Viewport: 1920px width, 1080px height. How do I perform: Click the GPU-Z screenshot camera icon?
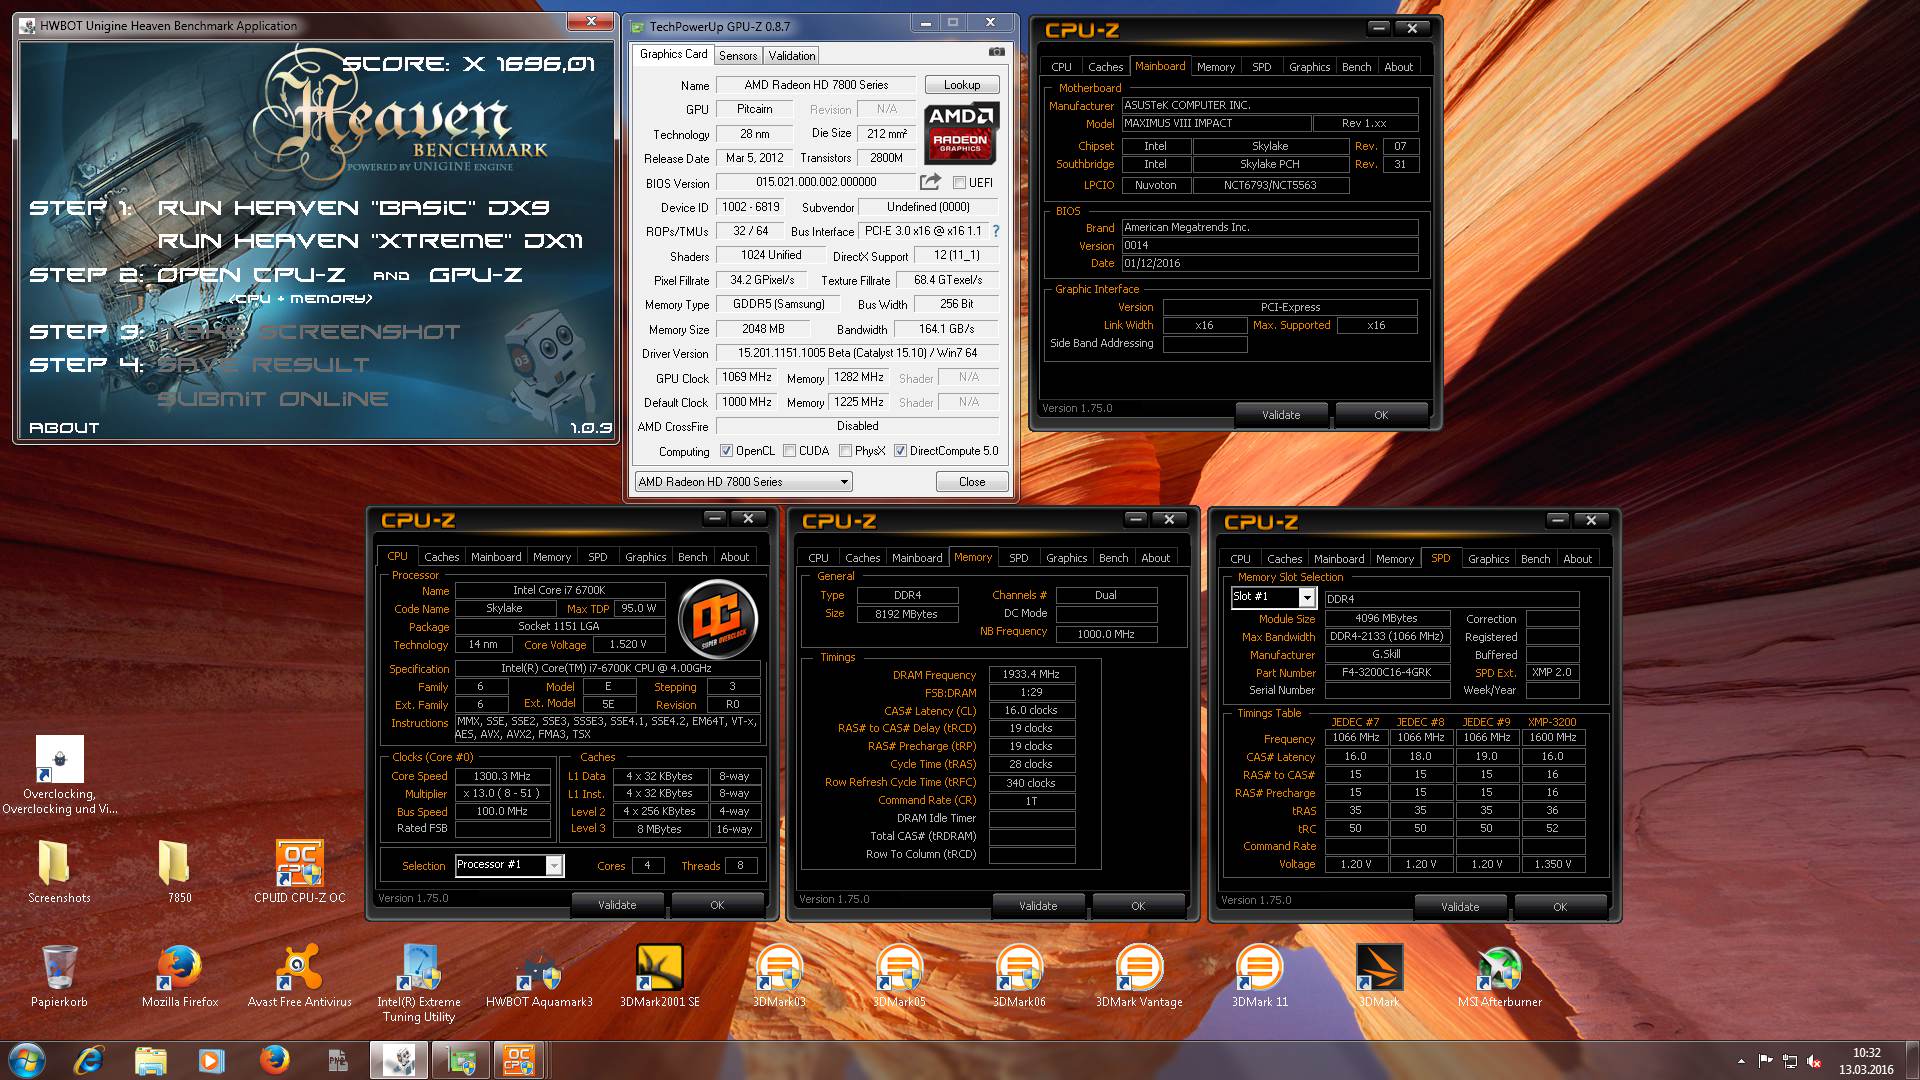(x=996, y=52)
